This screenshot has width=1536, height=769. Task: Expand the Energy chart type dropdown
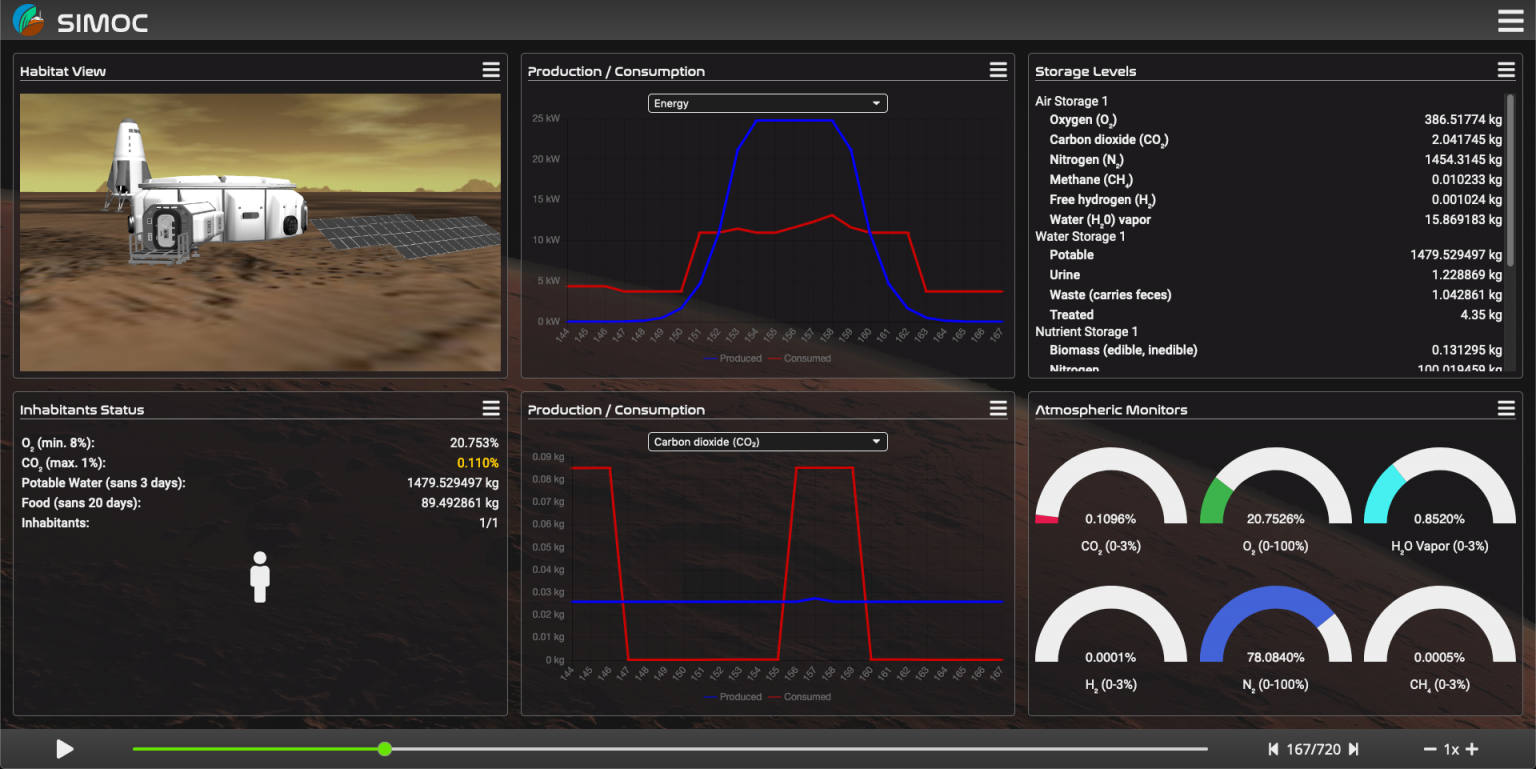767,103
